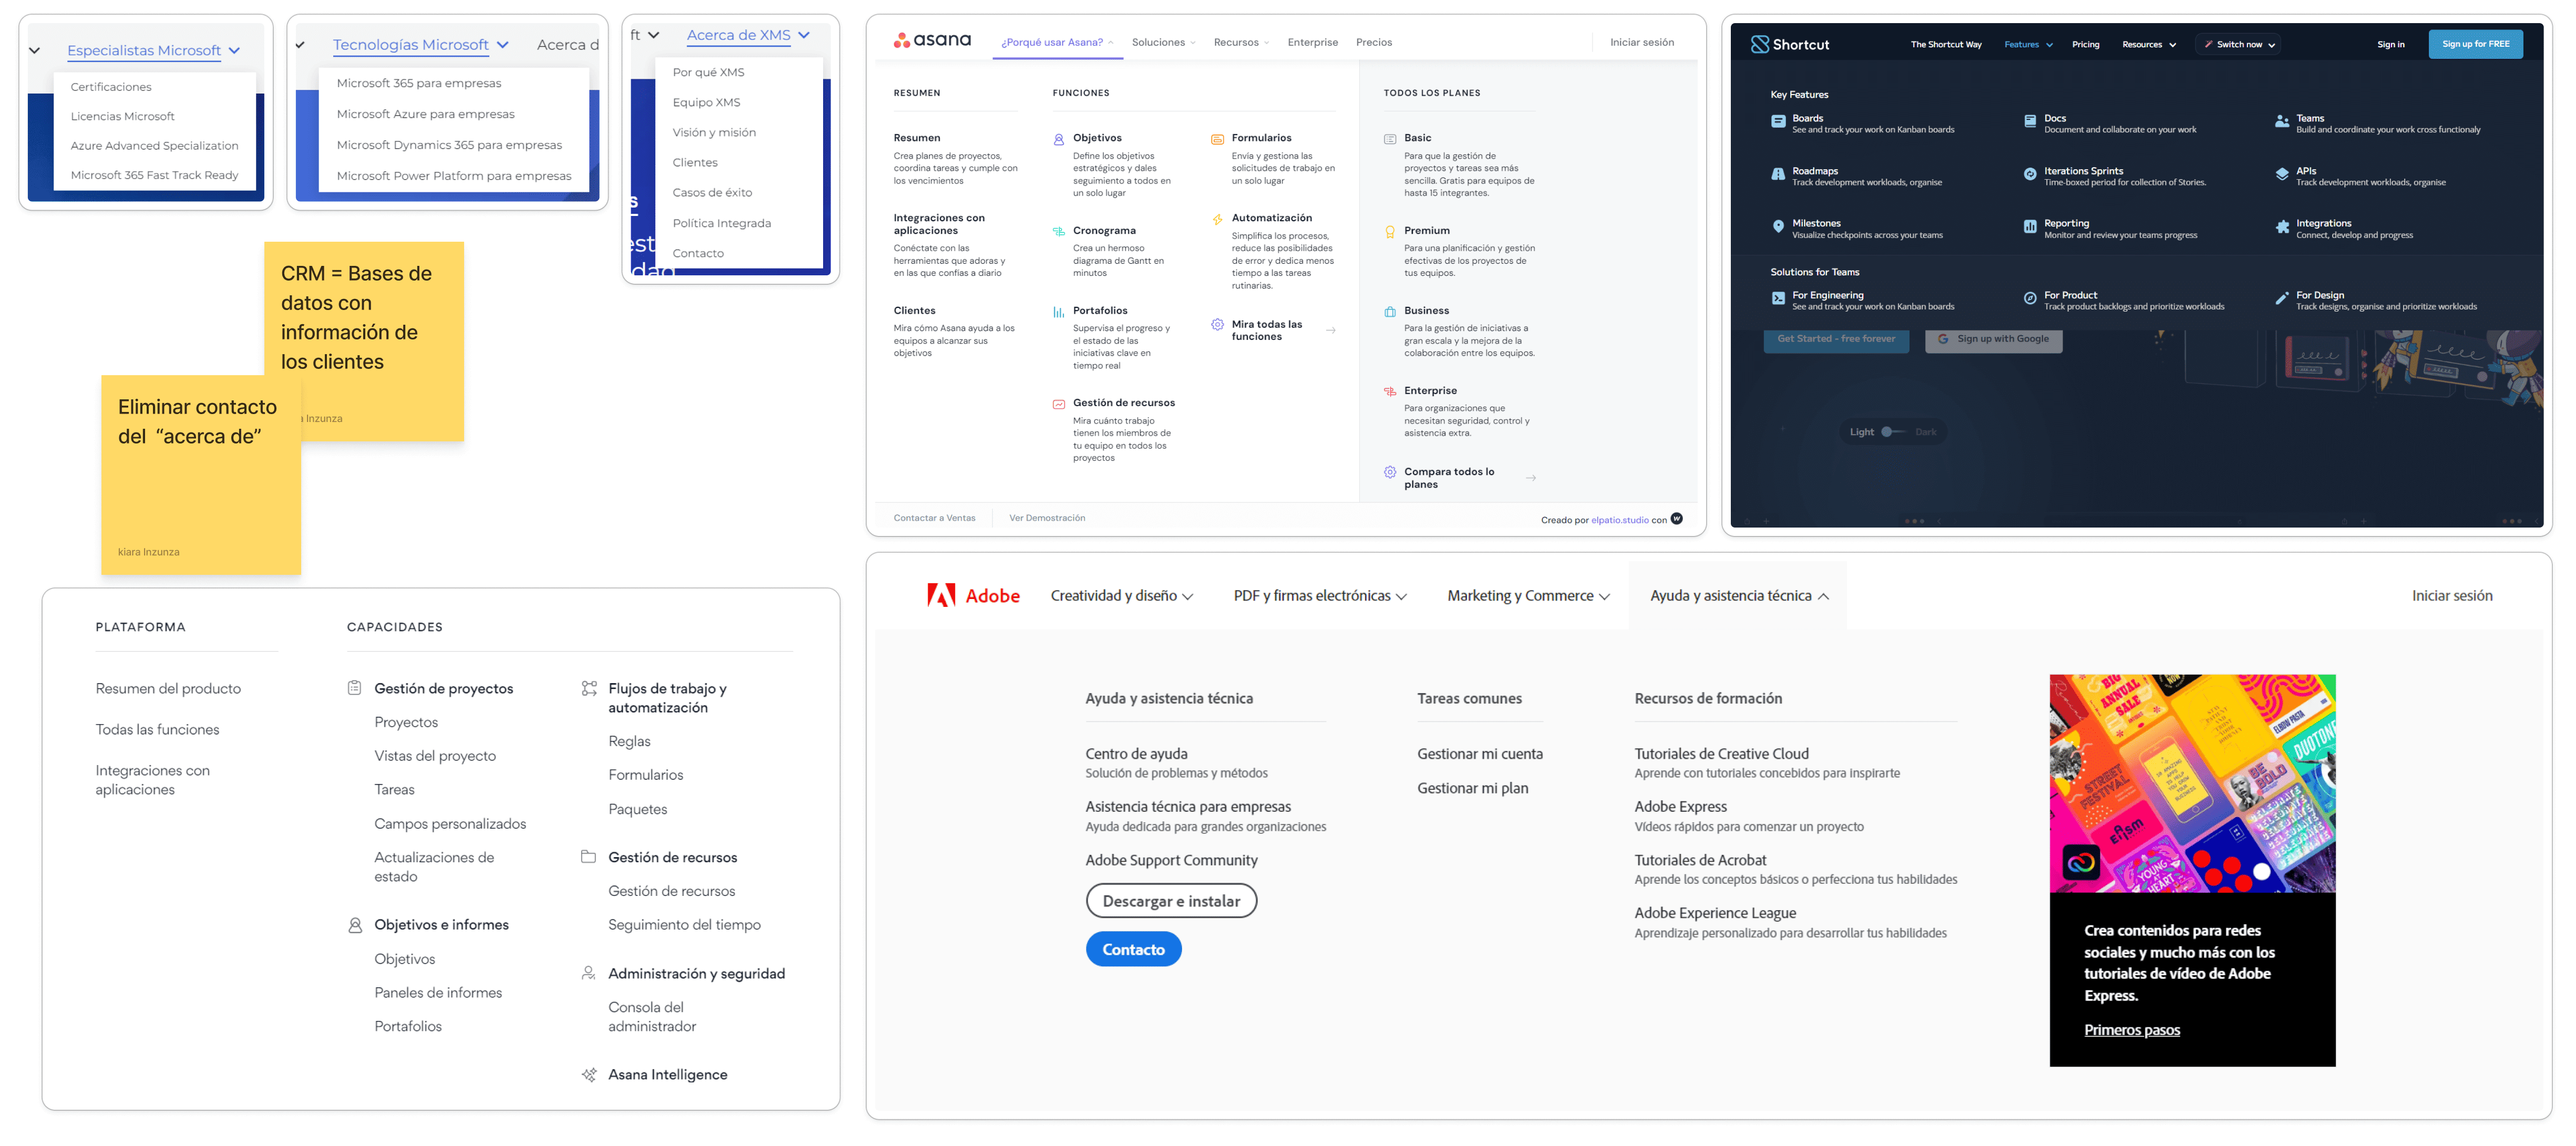Click the Asana Intelligence sparkle icon
This screenshot has height=1146, width=2576.
point(589,1074)
